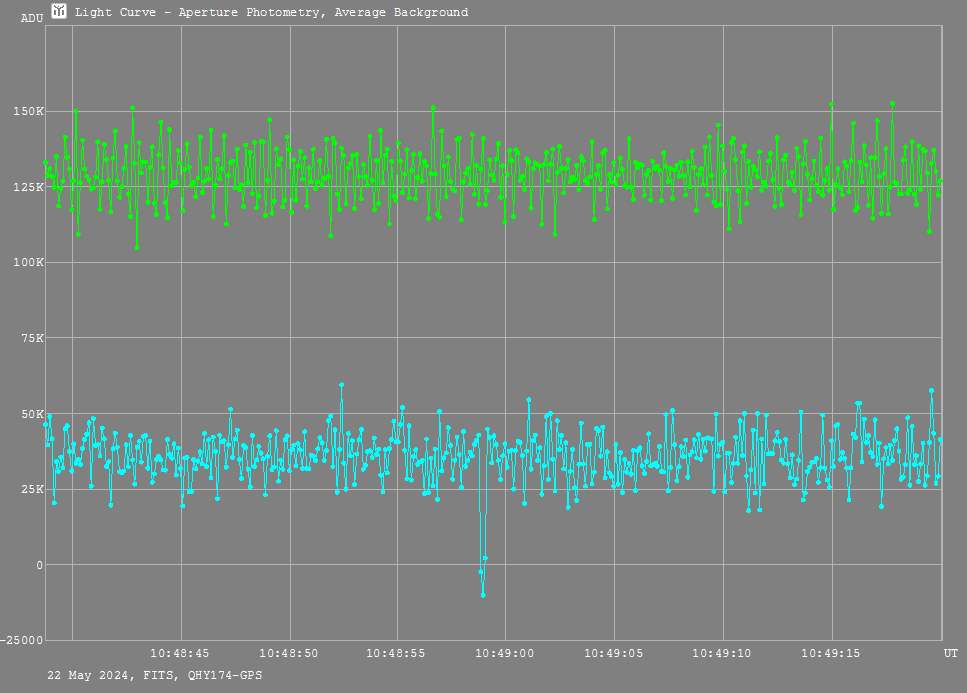Click the UT time zone label
967x693 pixels.
(951, 654)
